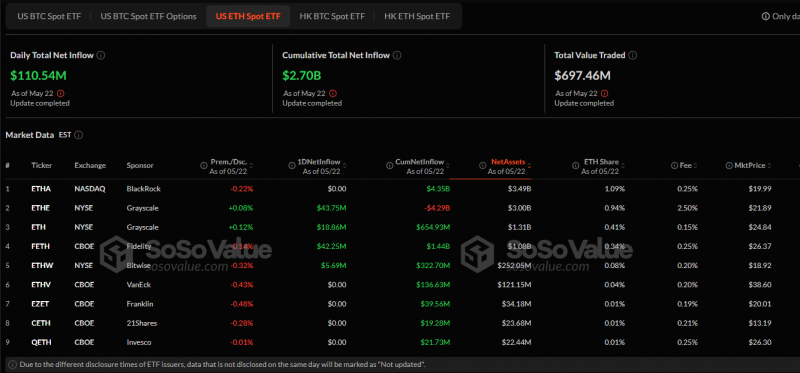Sort table by CumNetInflow column arrows
The width and height of the screenshot is (800, 373).
tap(447, 165)
